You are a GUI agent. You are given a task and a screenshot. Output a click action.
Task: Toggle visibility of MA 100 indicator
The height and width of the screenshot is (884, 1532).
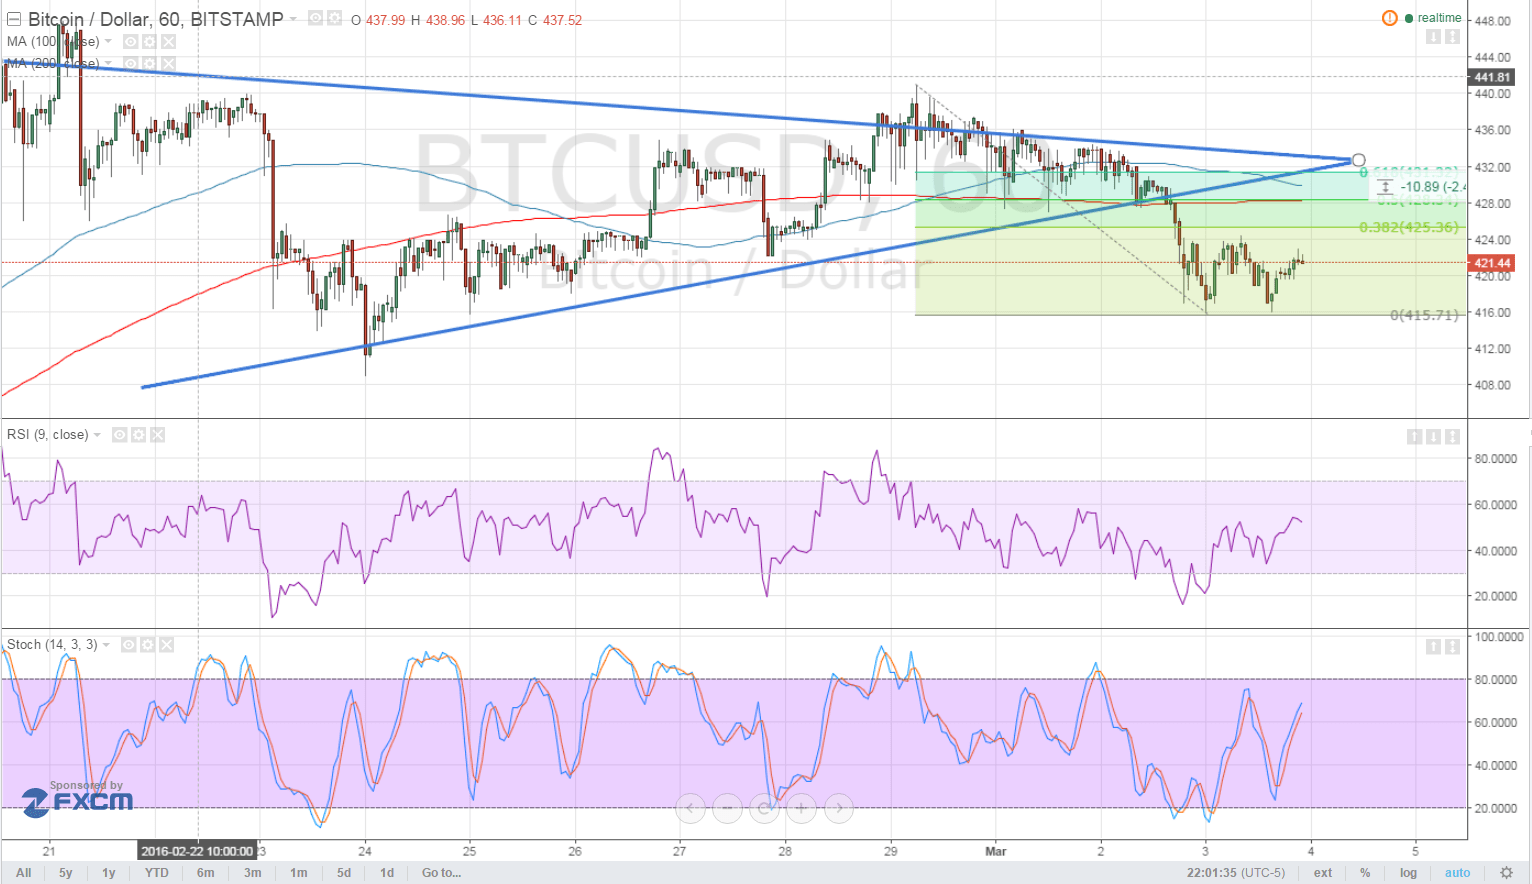pyautogui.click(x=130, y=42)
